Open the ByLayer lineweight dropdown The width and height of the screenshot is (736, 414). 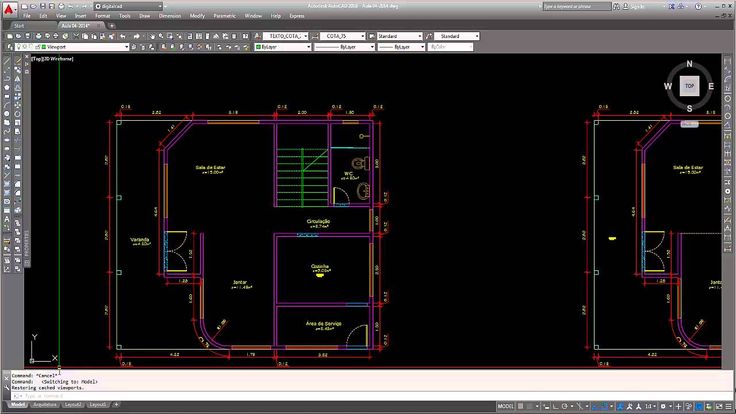401,47
